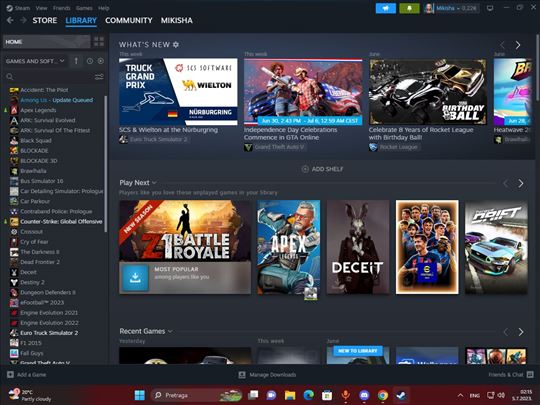
Task: Click the Euro Truck Simulator 2 news tag
Action: 154,139
